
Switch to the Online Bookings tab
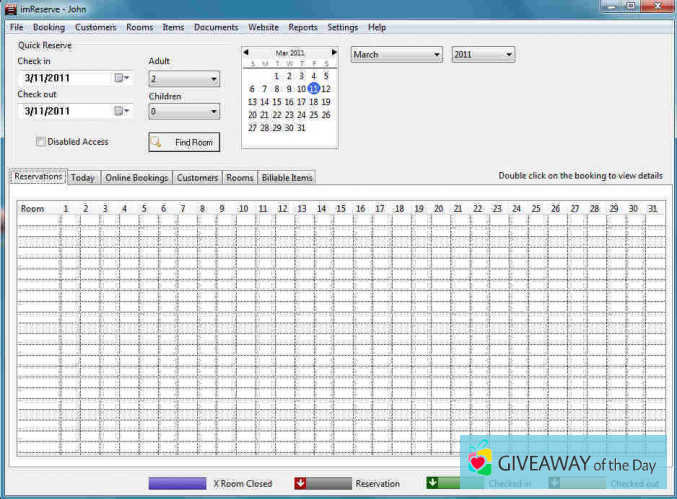(x=135, y=178)
